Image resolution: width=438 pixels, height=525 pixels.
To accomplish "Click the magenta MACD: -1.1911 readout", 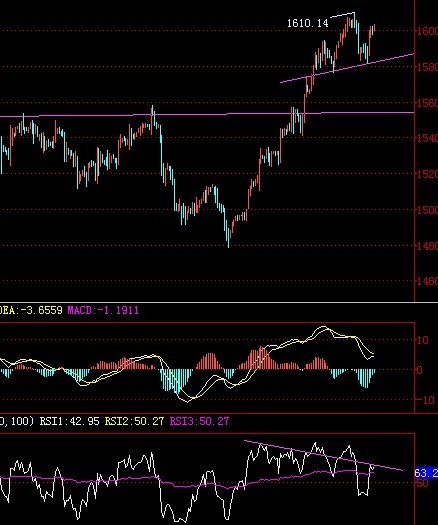I will pyautogui.click(x=103, y=310).
